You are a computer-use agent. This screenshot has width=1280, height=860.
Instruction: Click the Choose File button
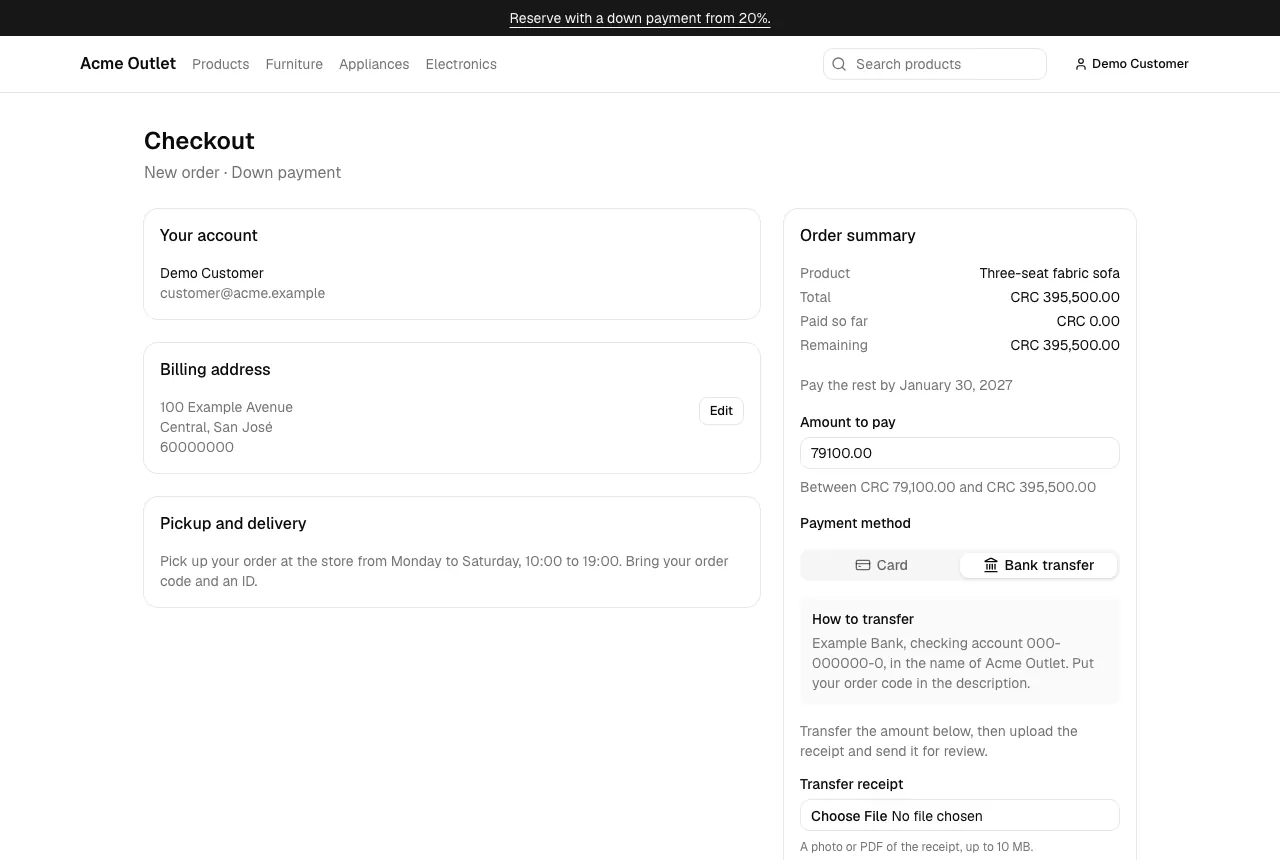click(x=849, y=816)
